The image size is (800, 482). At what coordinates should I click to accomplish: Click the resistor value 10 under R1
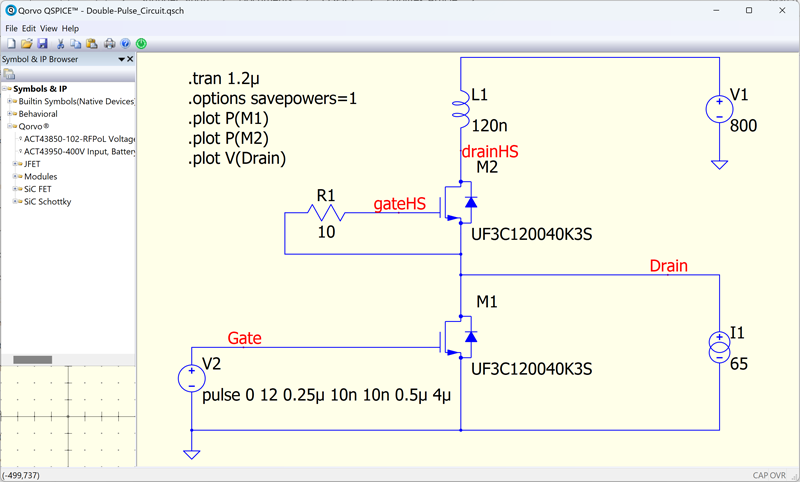[x=327, y=232]
